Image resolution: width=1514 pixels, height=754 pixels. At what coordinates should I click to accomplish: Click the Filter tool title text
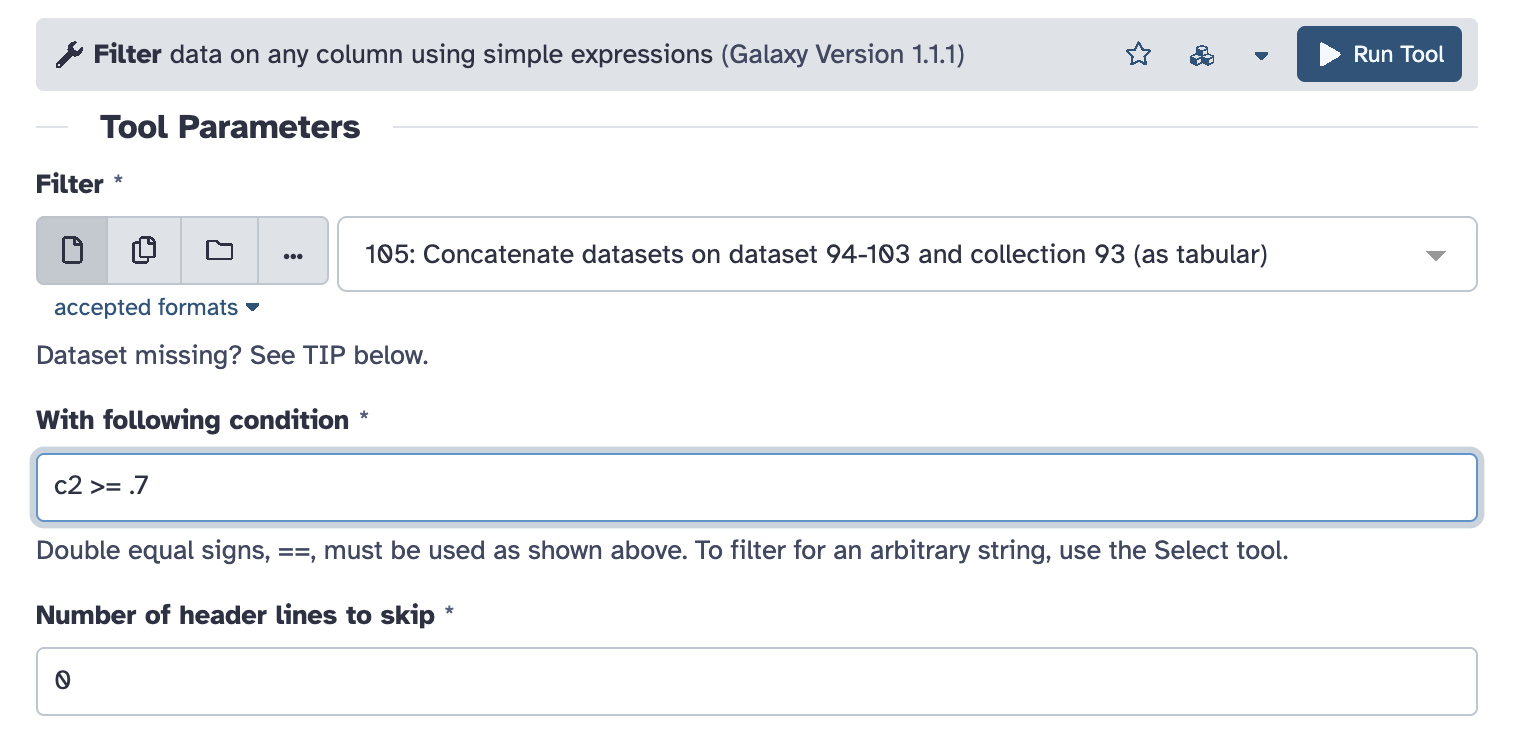point(127,54)
